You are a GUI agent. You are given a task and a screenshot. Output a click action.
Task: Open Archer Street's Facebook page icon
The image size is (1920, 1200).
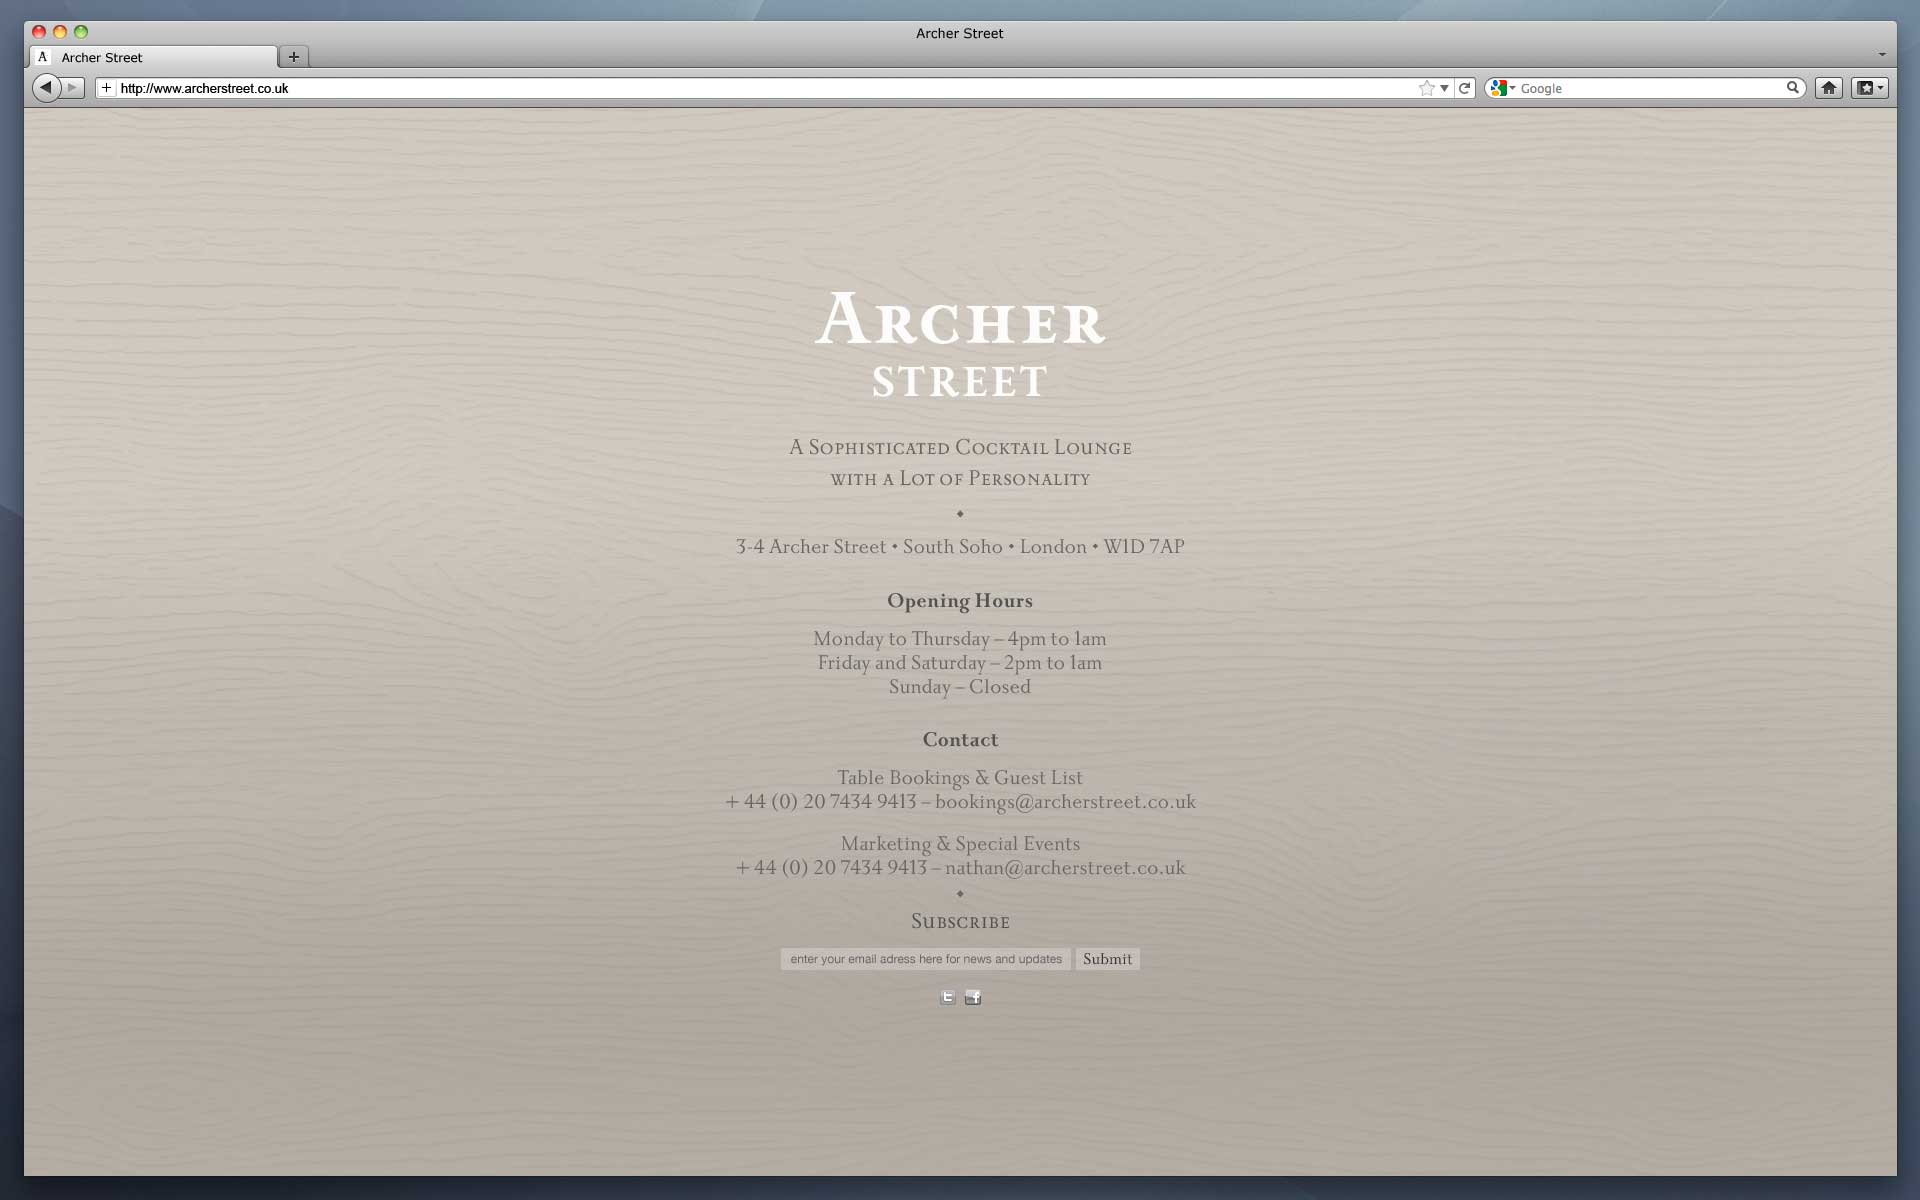(x=973, y=997)
